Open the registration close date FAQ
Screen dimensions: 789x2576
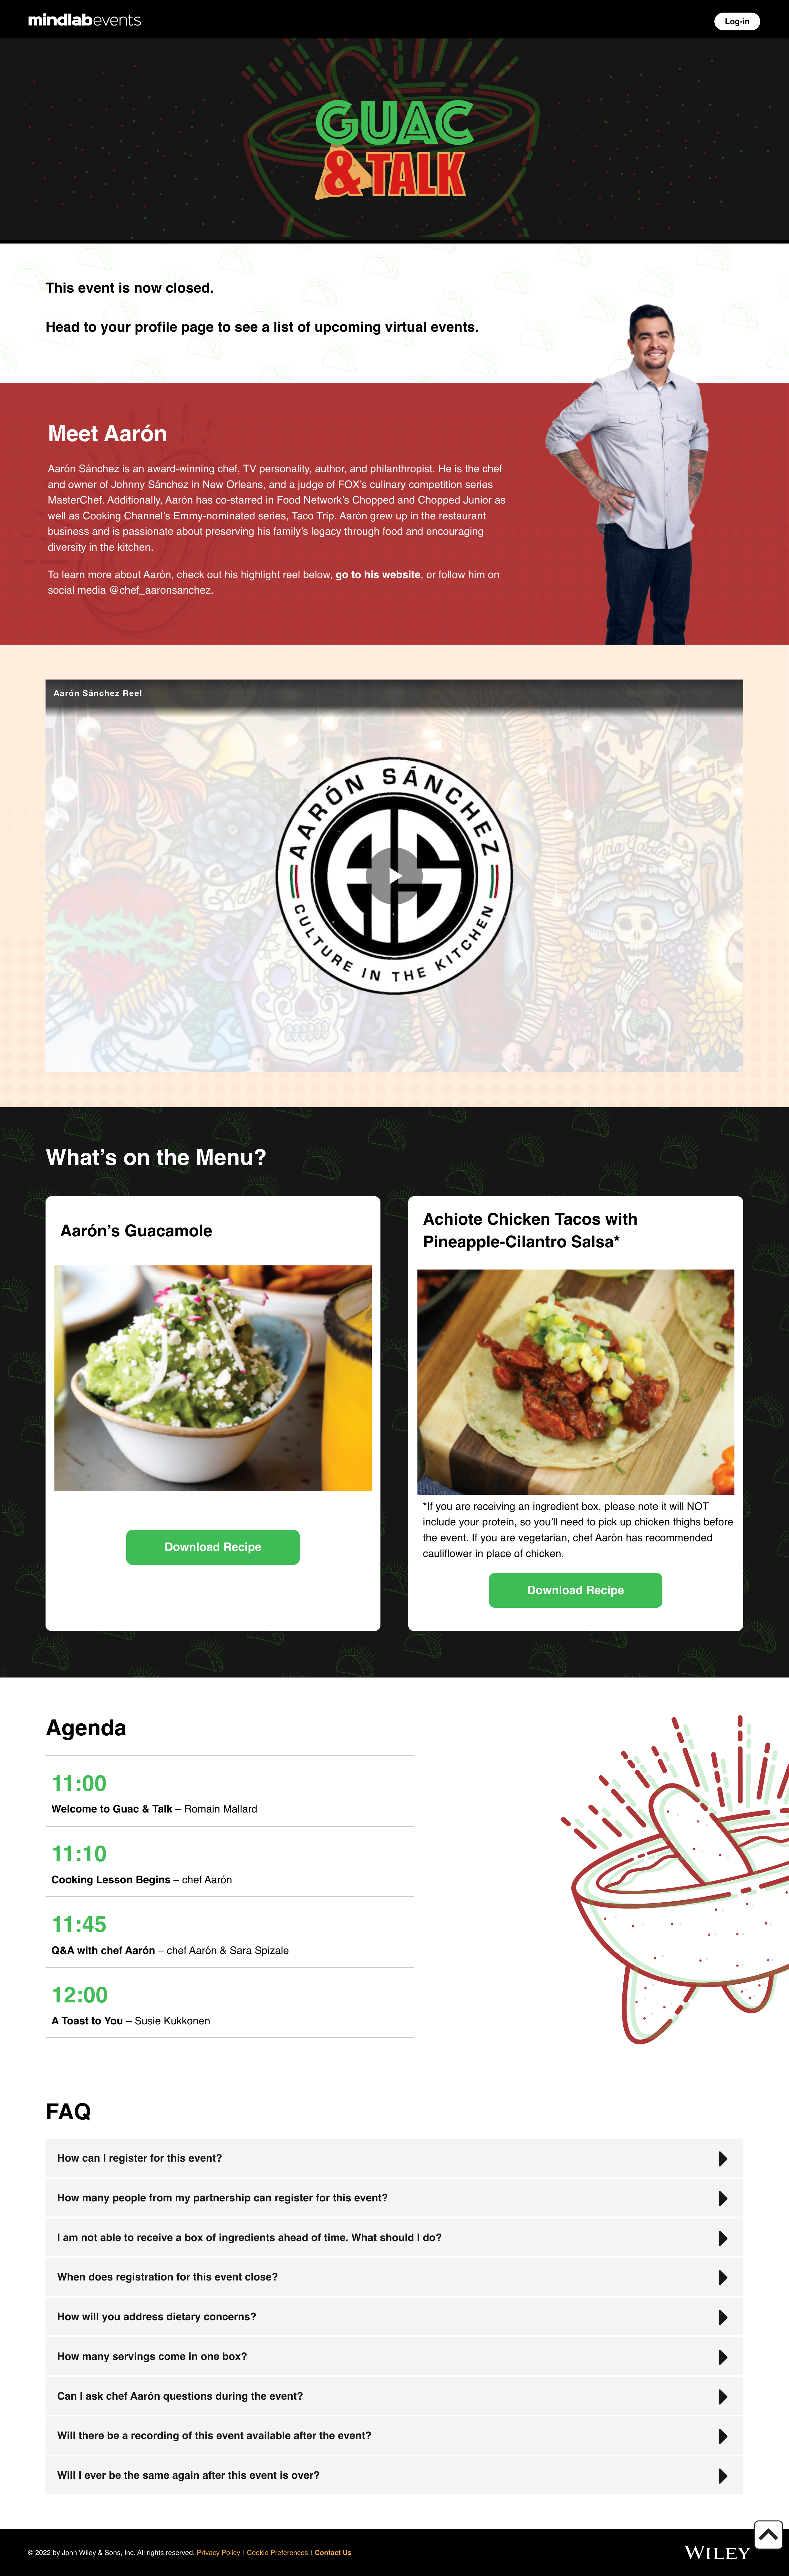(x=394, y=2277)
